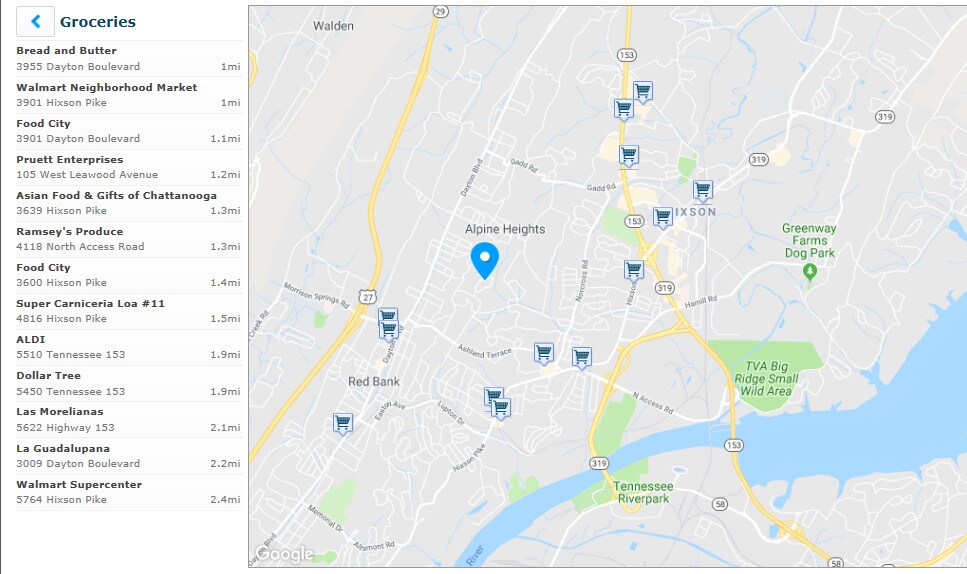Click the cart marker on Ashland Terrace

click(x=543, y=354)
